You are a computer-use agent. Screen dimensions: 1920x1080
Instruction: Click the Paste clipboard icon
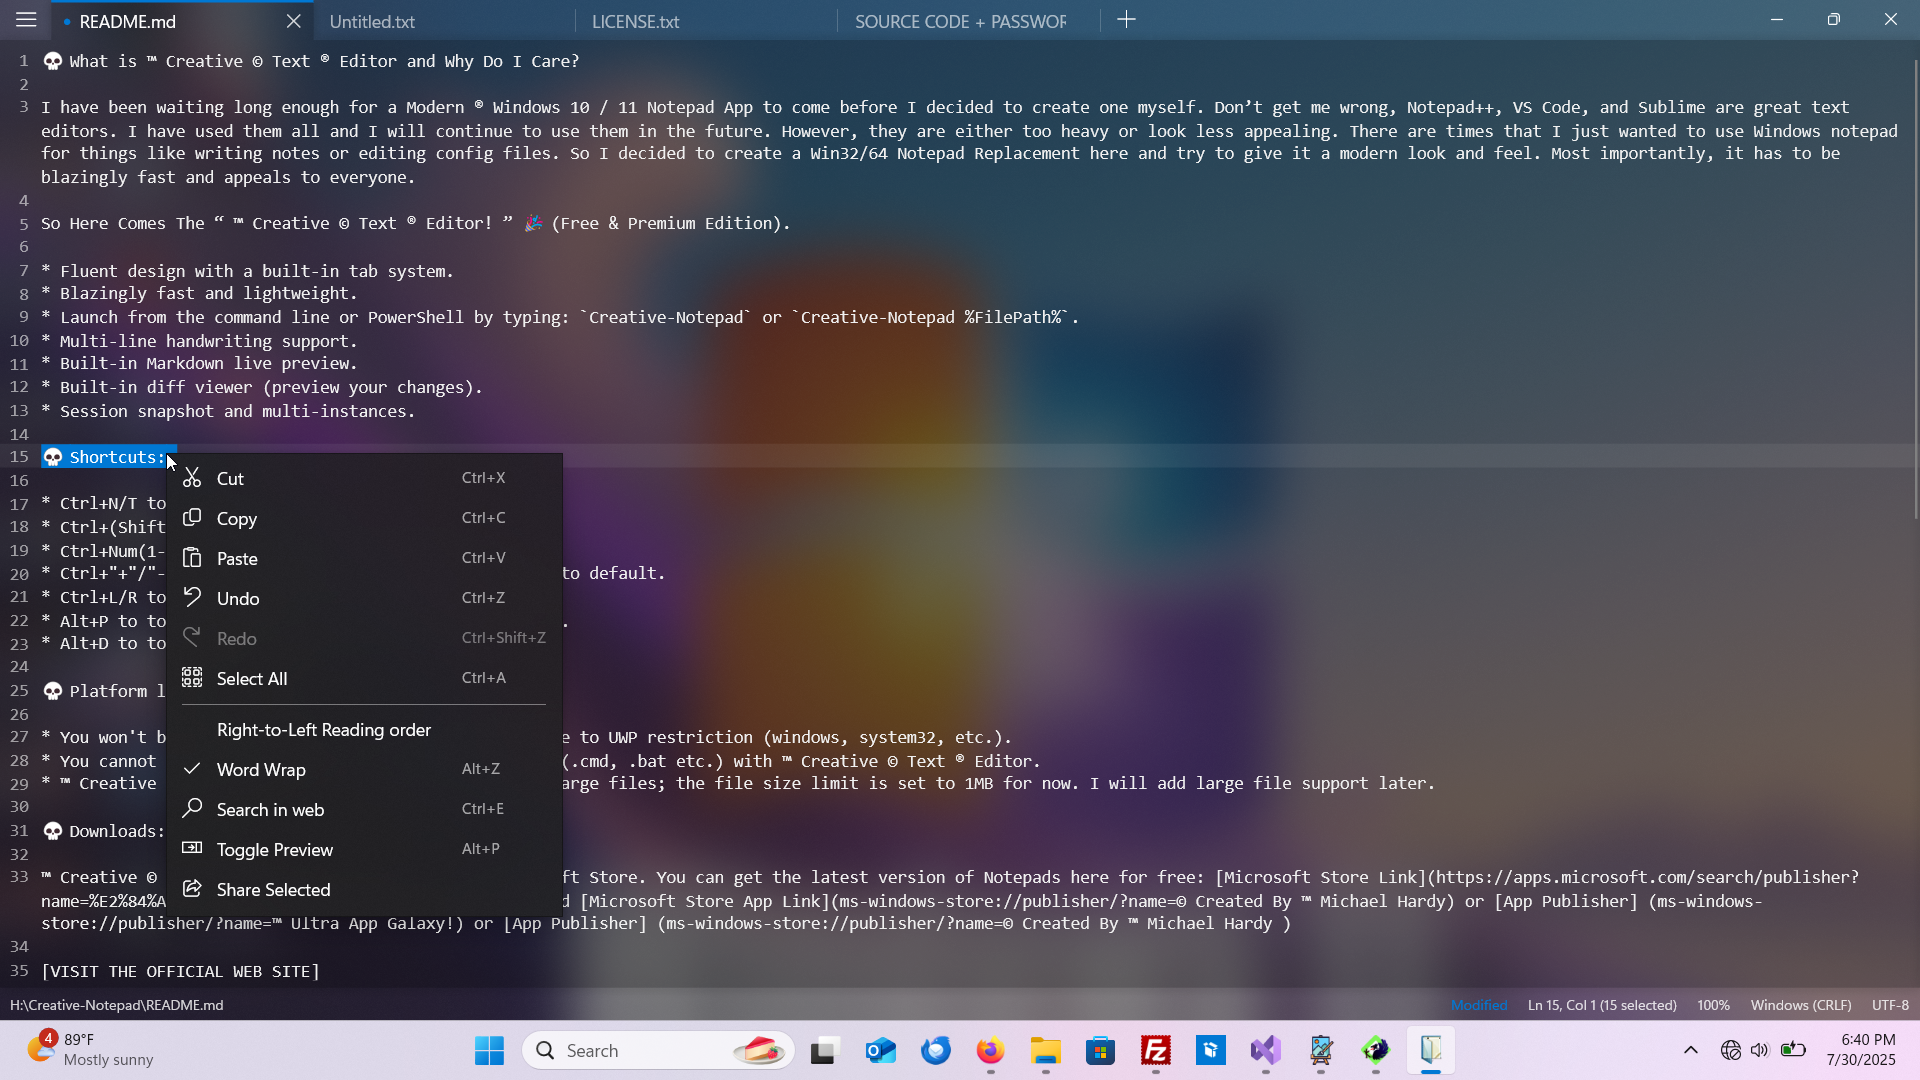192,558
